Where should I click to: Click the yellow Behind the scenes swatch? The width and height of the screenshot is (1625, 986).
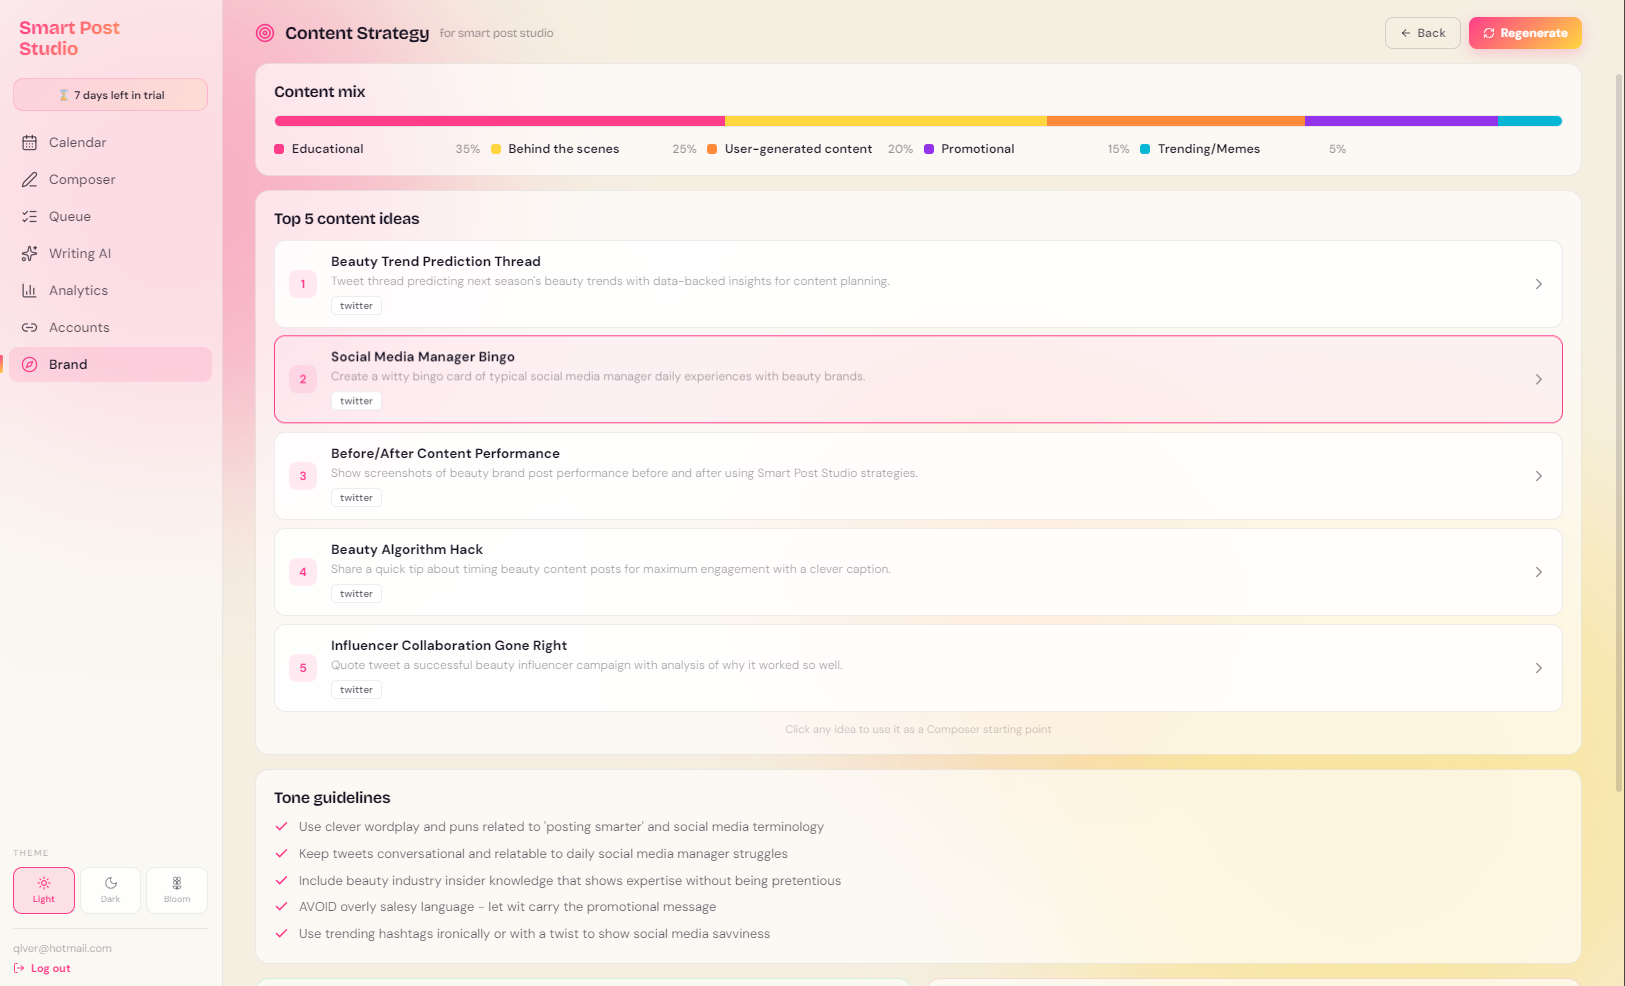coord(496,149)
